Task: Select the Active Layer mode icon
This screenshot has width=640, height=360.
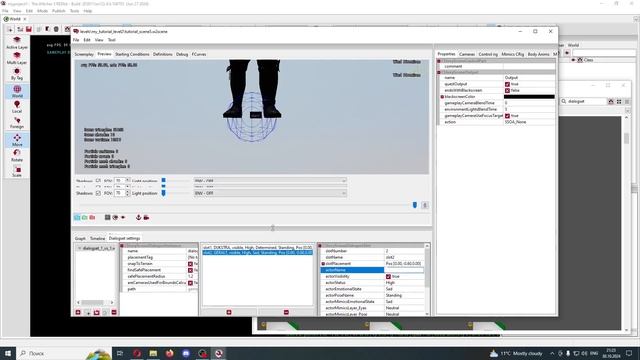Action: point(17,40)
